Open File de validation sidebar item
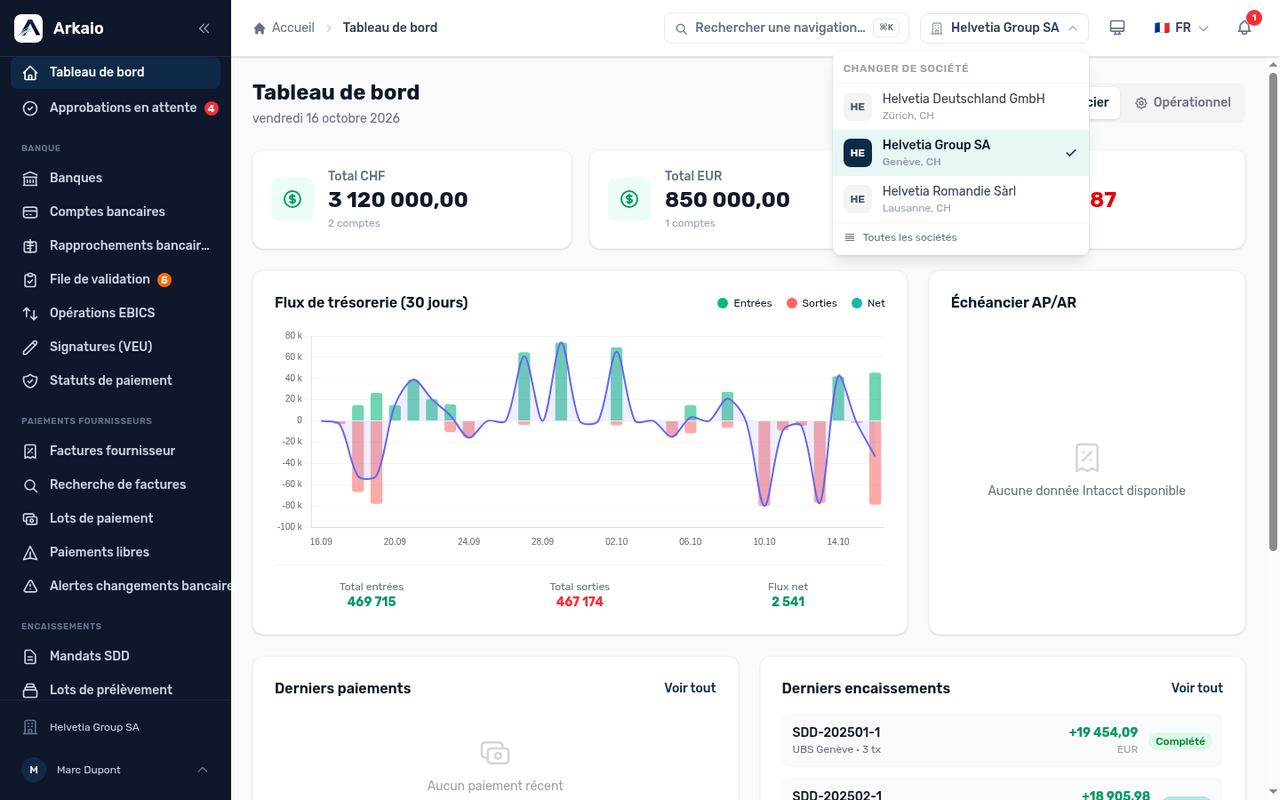Viewport: 1280px width, 800px height. coord(116,279)
